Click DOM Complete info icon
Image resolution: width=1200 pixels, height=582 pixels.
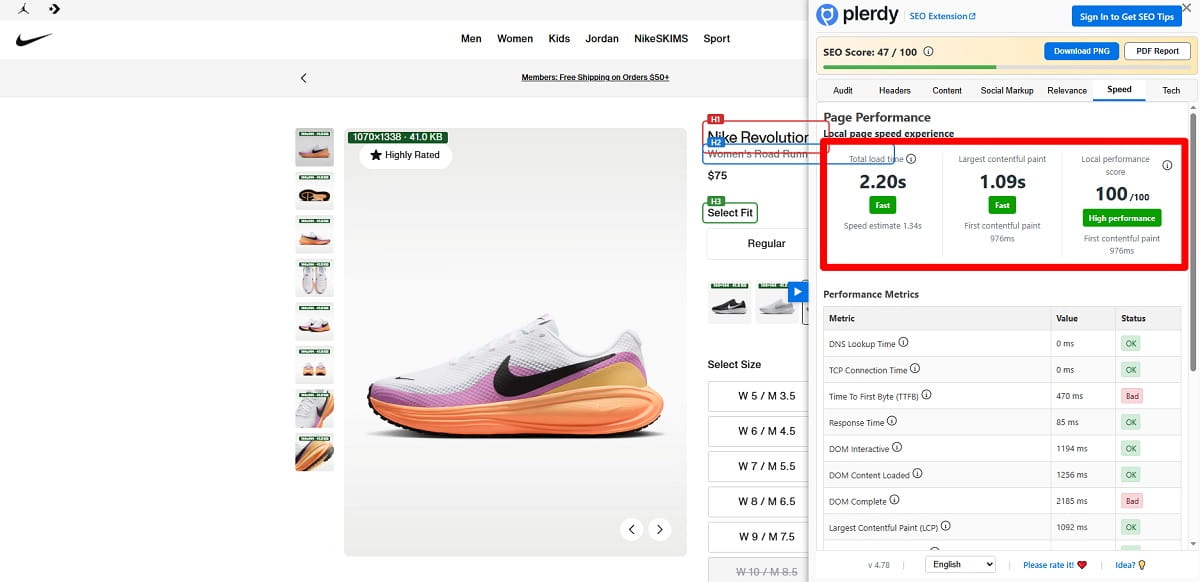(894, 500)
